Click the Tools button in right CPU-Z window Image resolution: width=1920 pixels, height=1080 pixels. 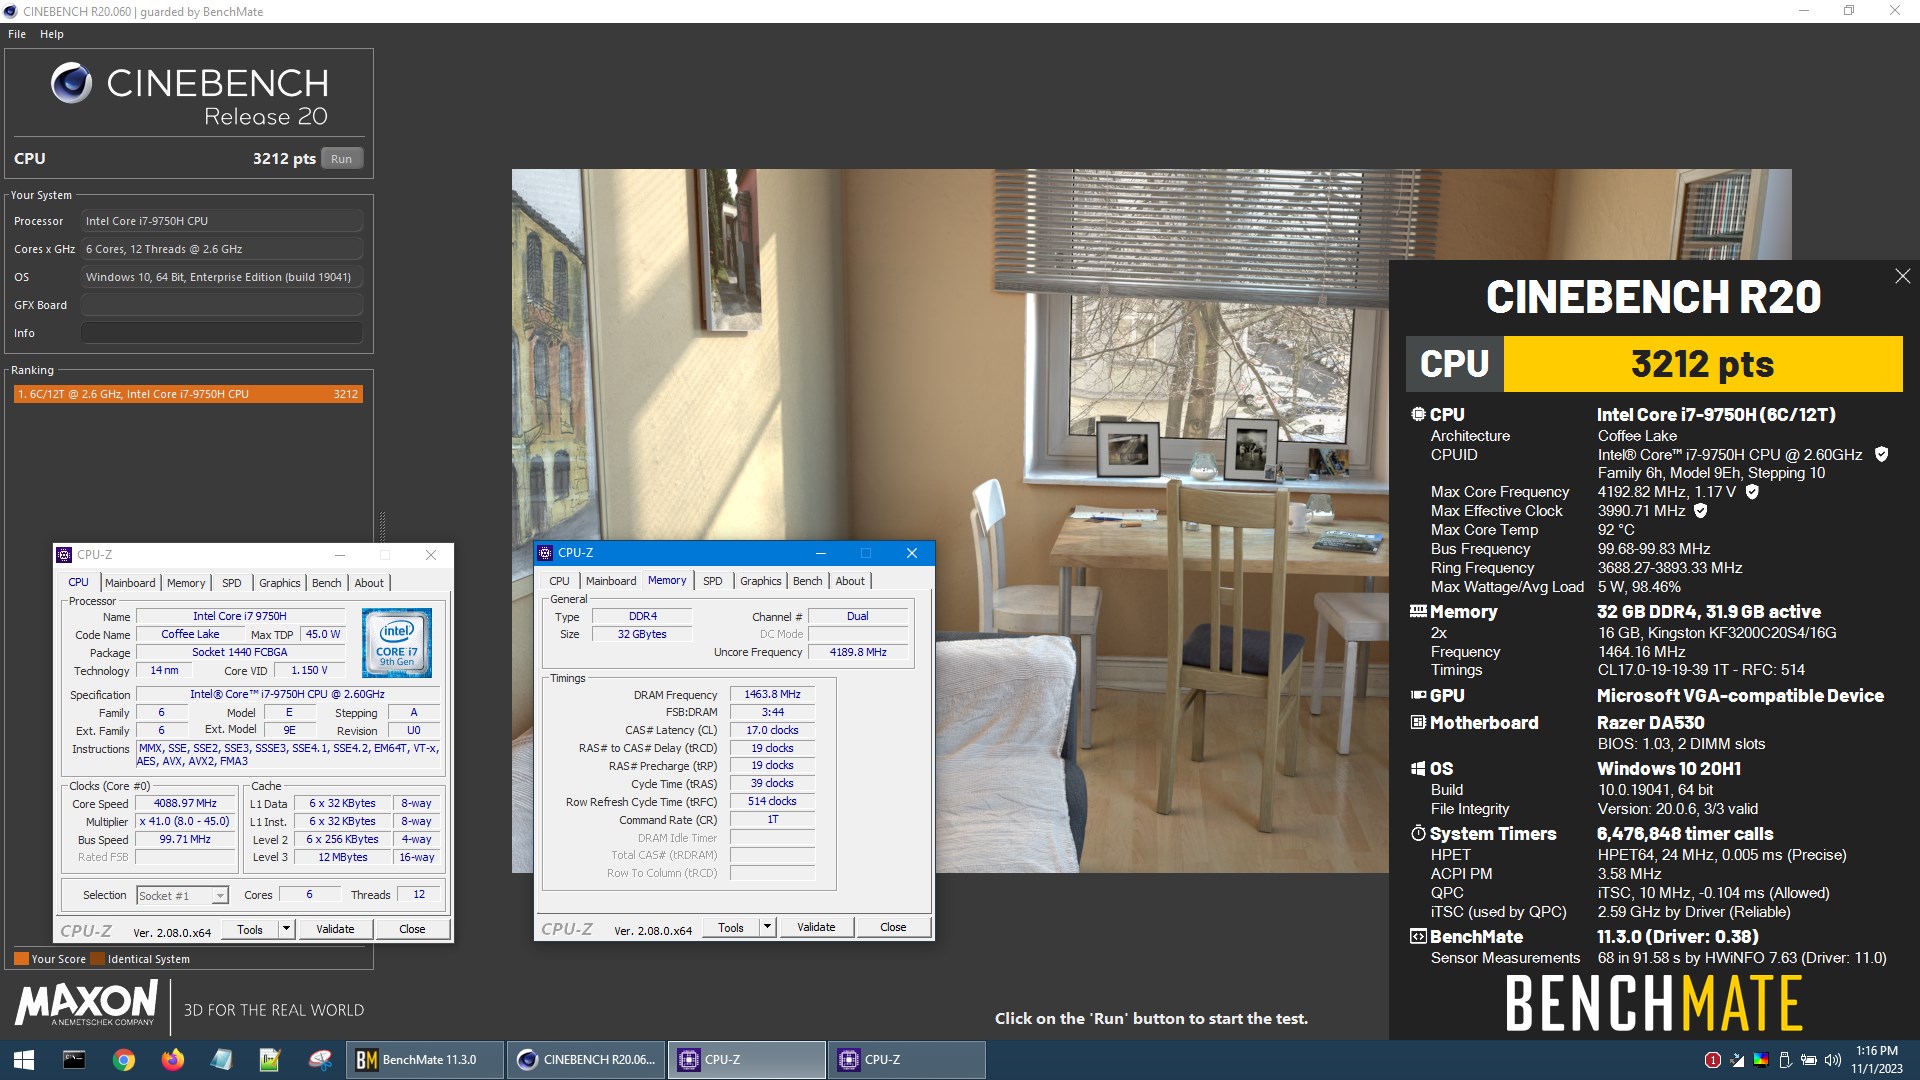[x=731, y=927]
